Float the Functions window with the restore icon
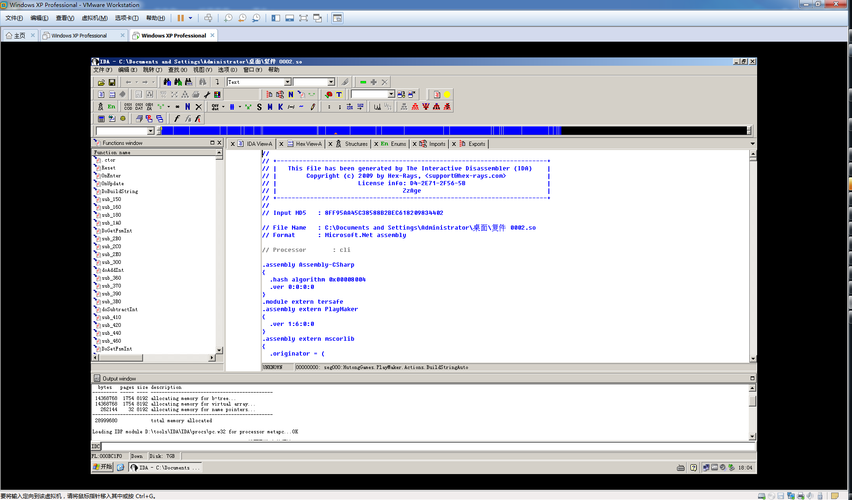The height and width of the screenshot is (500, 852). pyautogui.click(x=212, y=142)
